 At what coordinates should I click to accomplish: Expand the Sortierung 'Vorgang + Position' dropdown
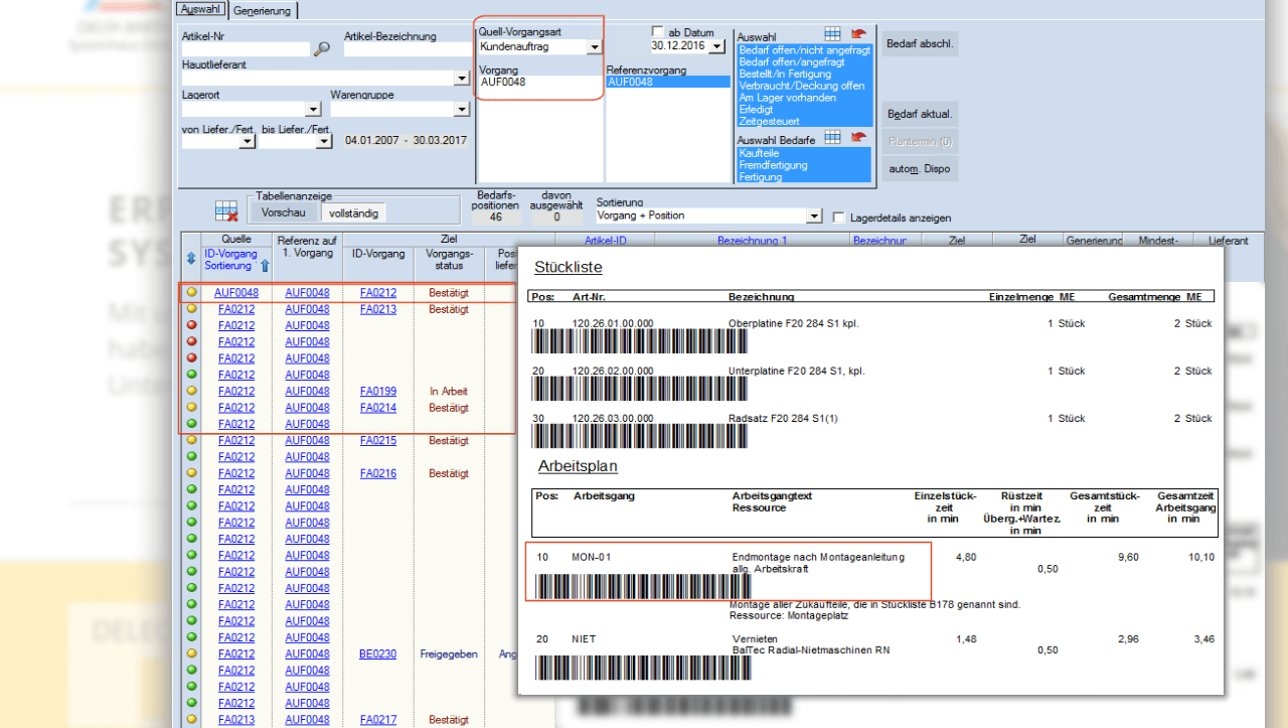tap(814, 216)
